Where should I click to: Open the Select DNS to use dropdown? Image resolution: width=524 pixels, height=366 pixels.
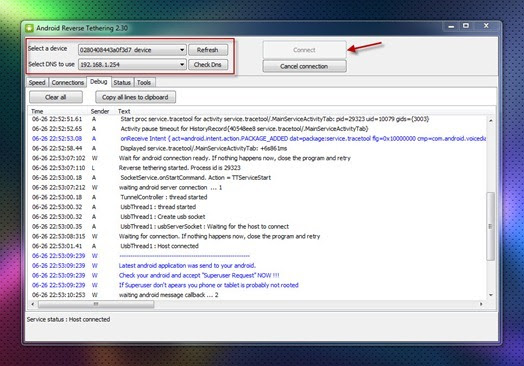132,65
